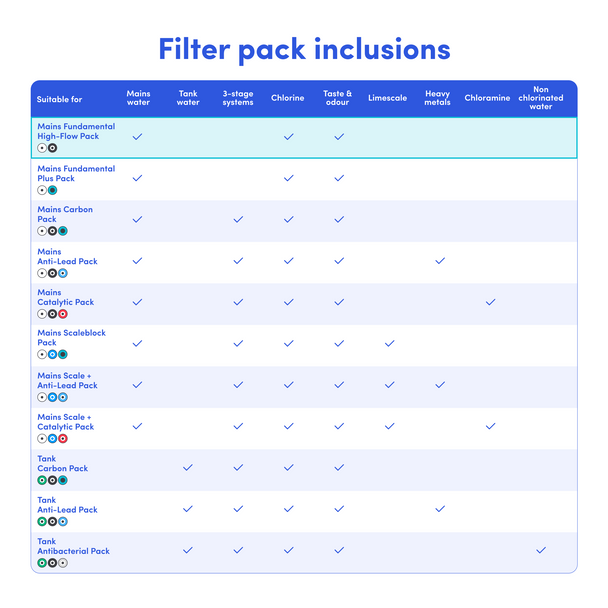Select the Mains Catalytic Pack label

[x=66, y=297]
